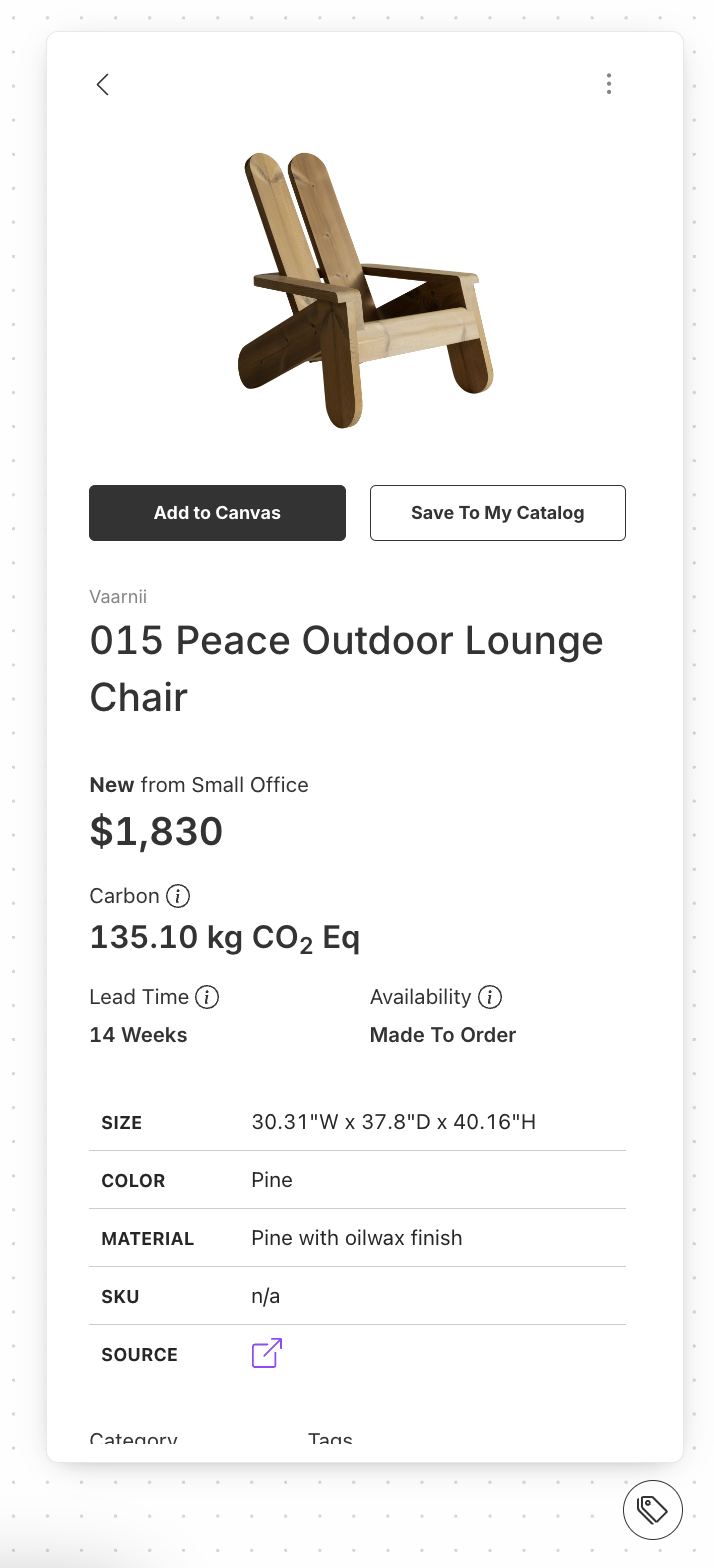Open the three-dot more options menu

click(x=608, y=85)
